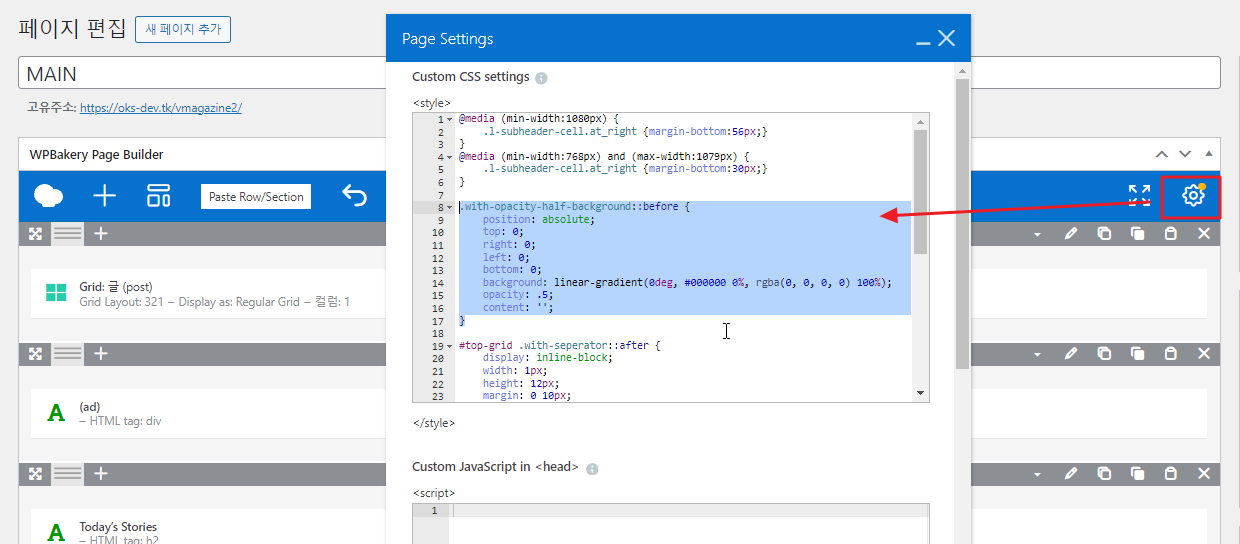The width and height of the screenshot is (1240, 544).
Task: Open the permalink https://oks-dev.tk/vmagazine2/
Action: click(161, 107)
